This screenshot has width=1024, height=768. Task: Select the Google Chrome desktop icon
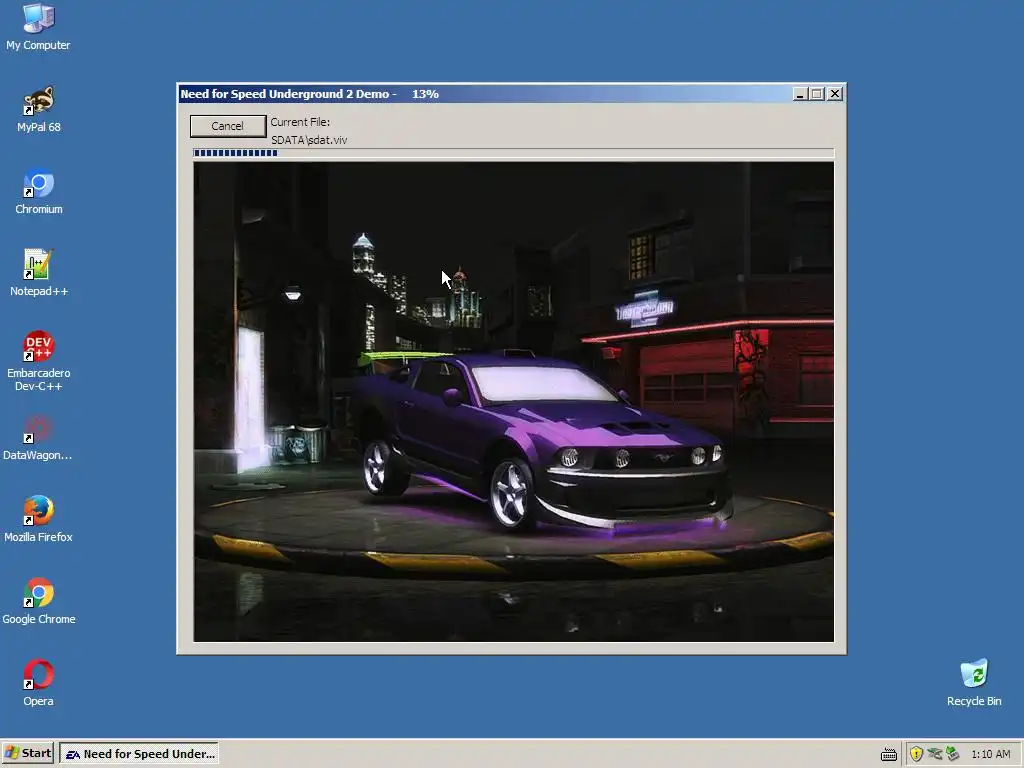coord(39,602)
